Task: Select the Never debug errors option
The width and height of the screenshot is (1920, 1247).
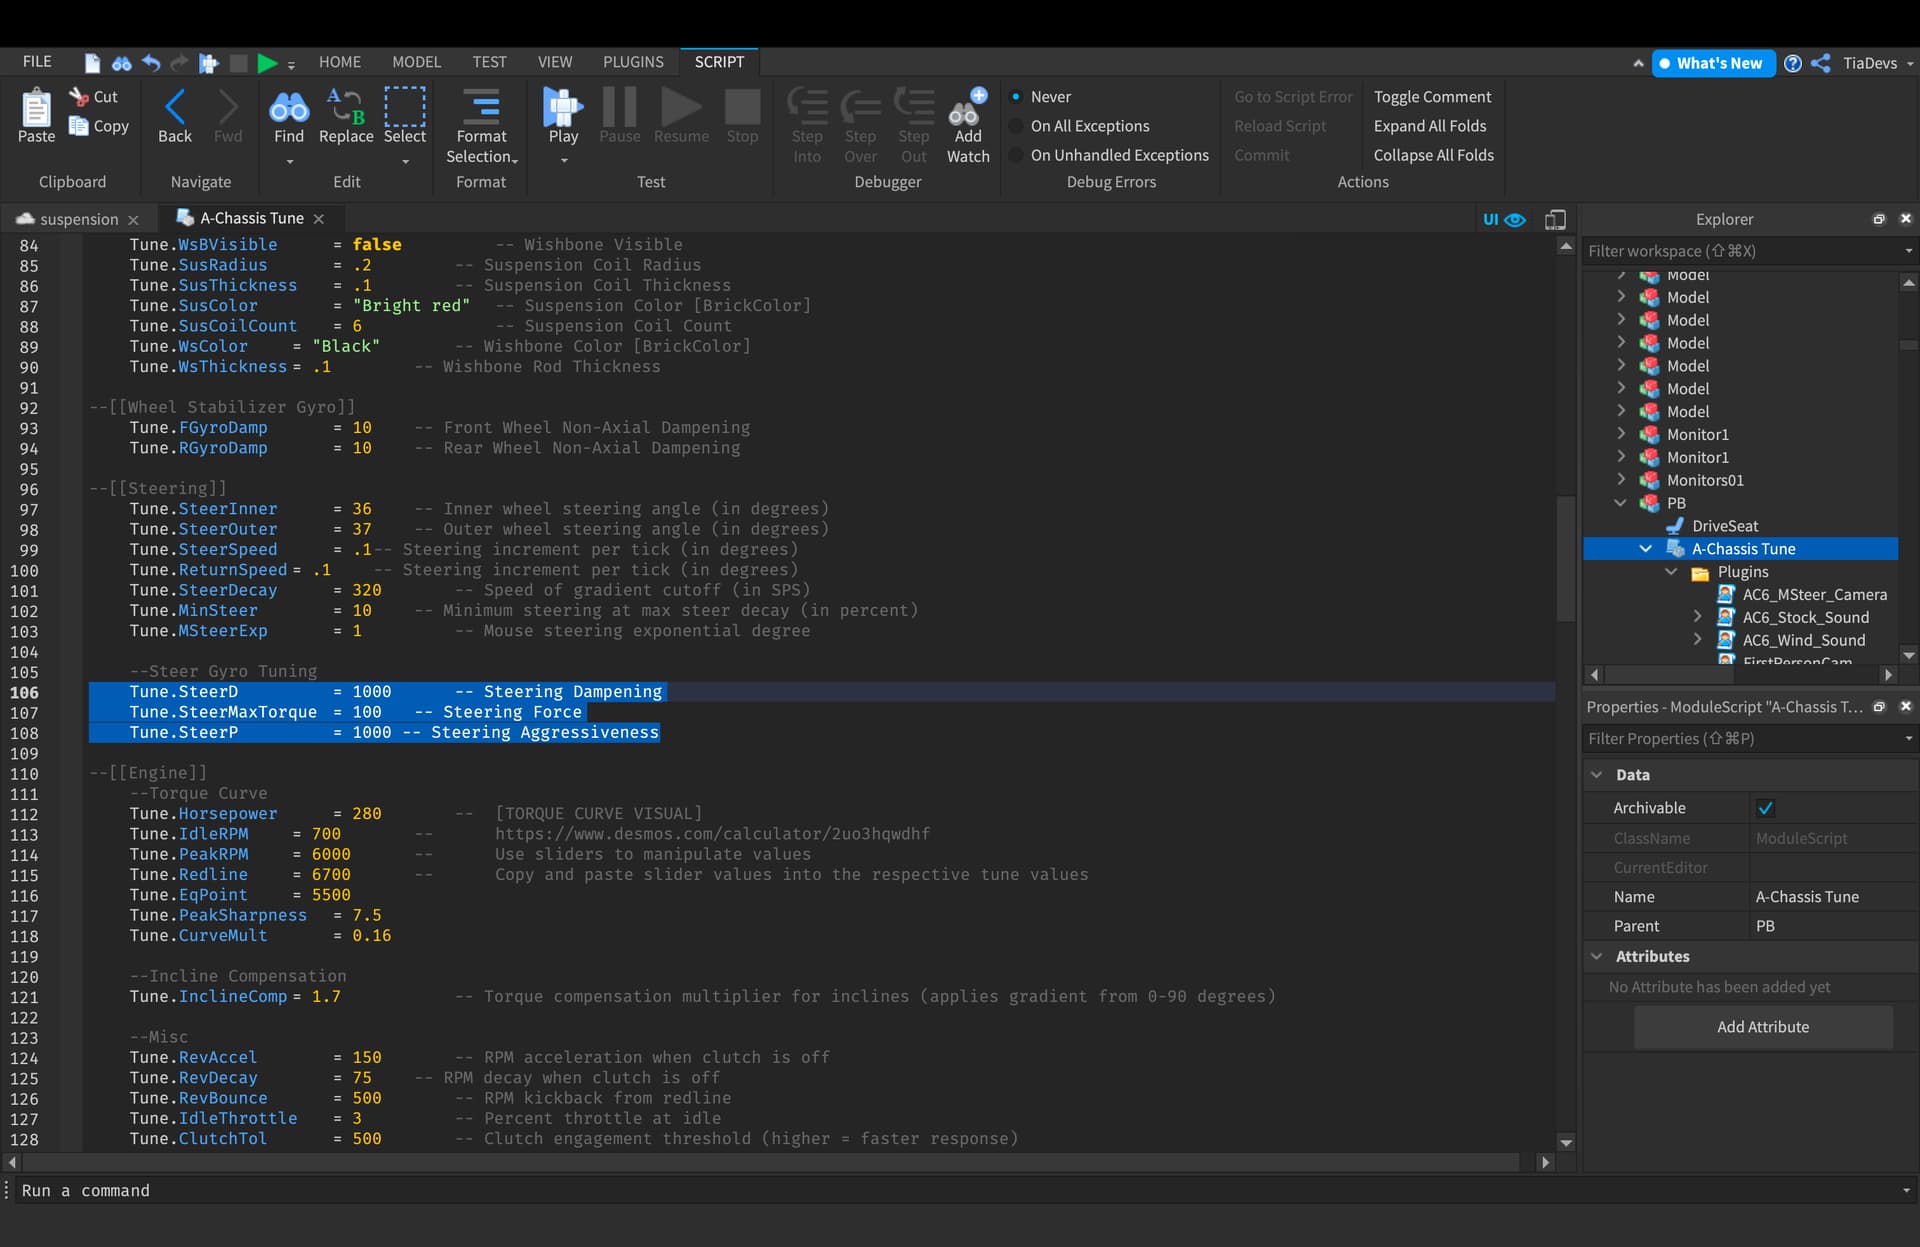Action: pyautogui.click(x=1041, y=97)
